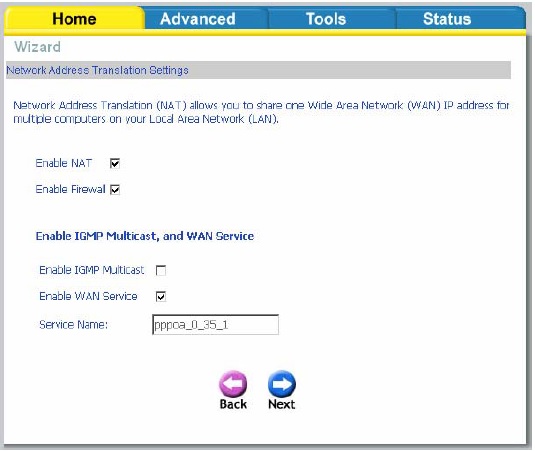Go to the Status tab
535x451 pixels.
click(447, 19)
